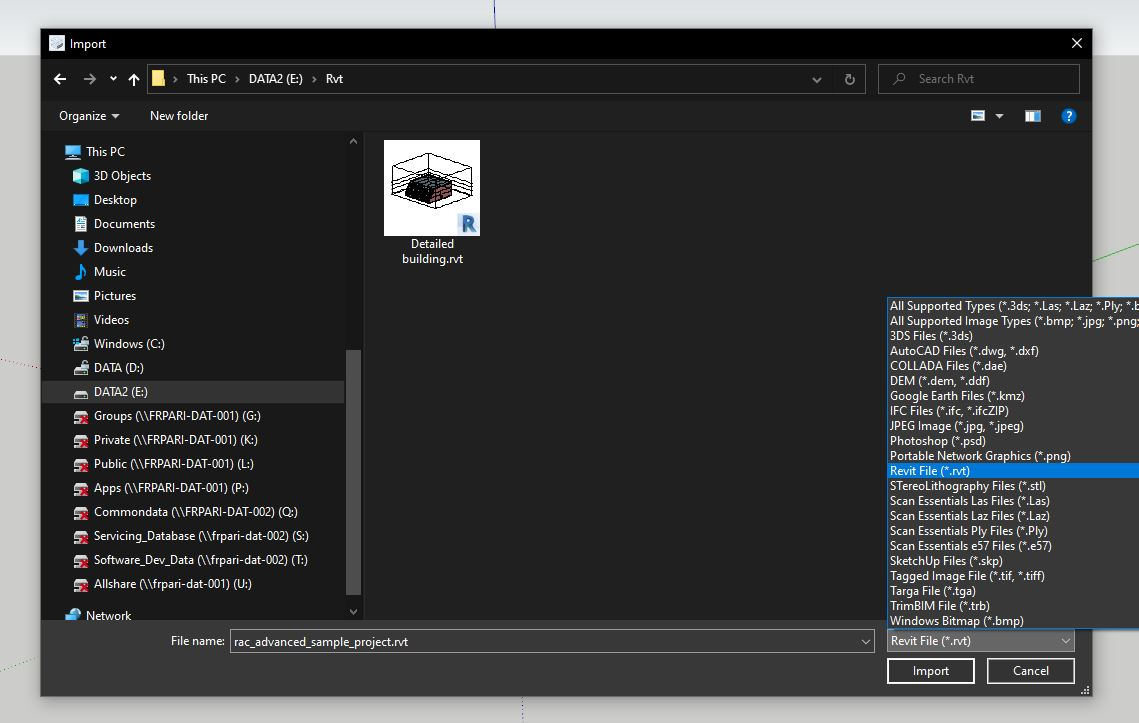Toggle the preview pane icon
The width and height of the screenshot is (1139, 723).
click(1032, 116)
